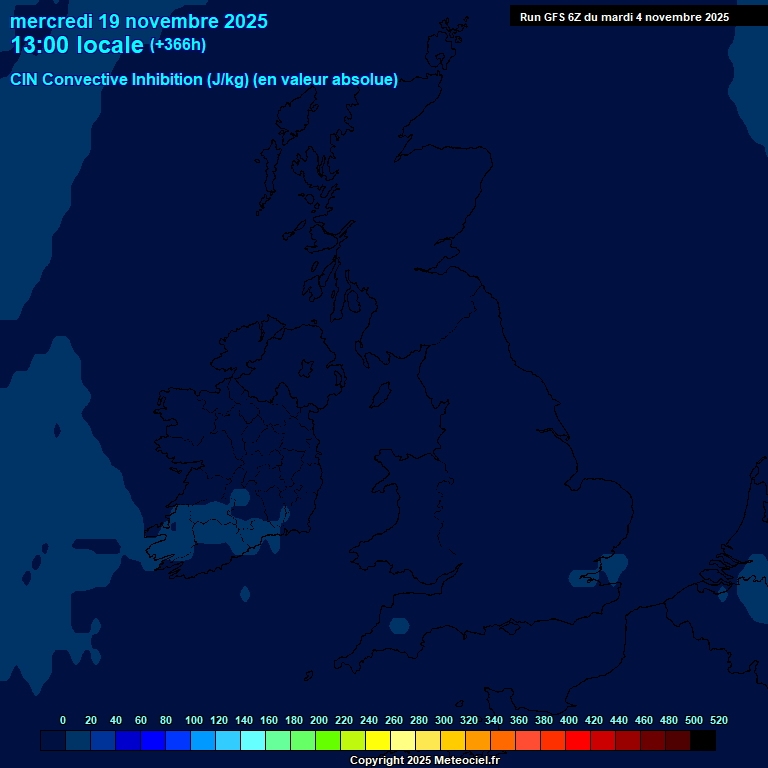Click the black swatch at the 500 mark

703,741
